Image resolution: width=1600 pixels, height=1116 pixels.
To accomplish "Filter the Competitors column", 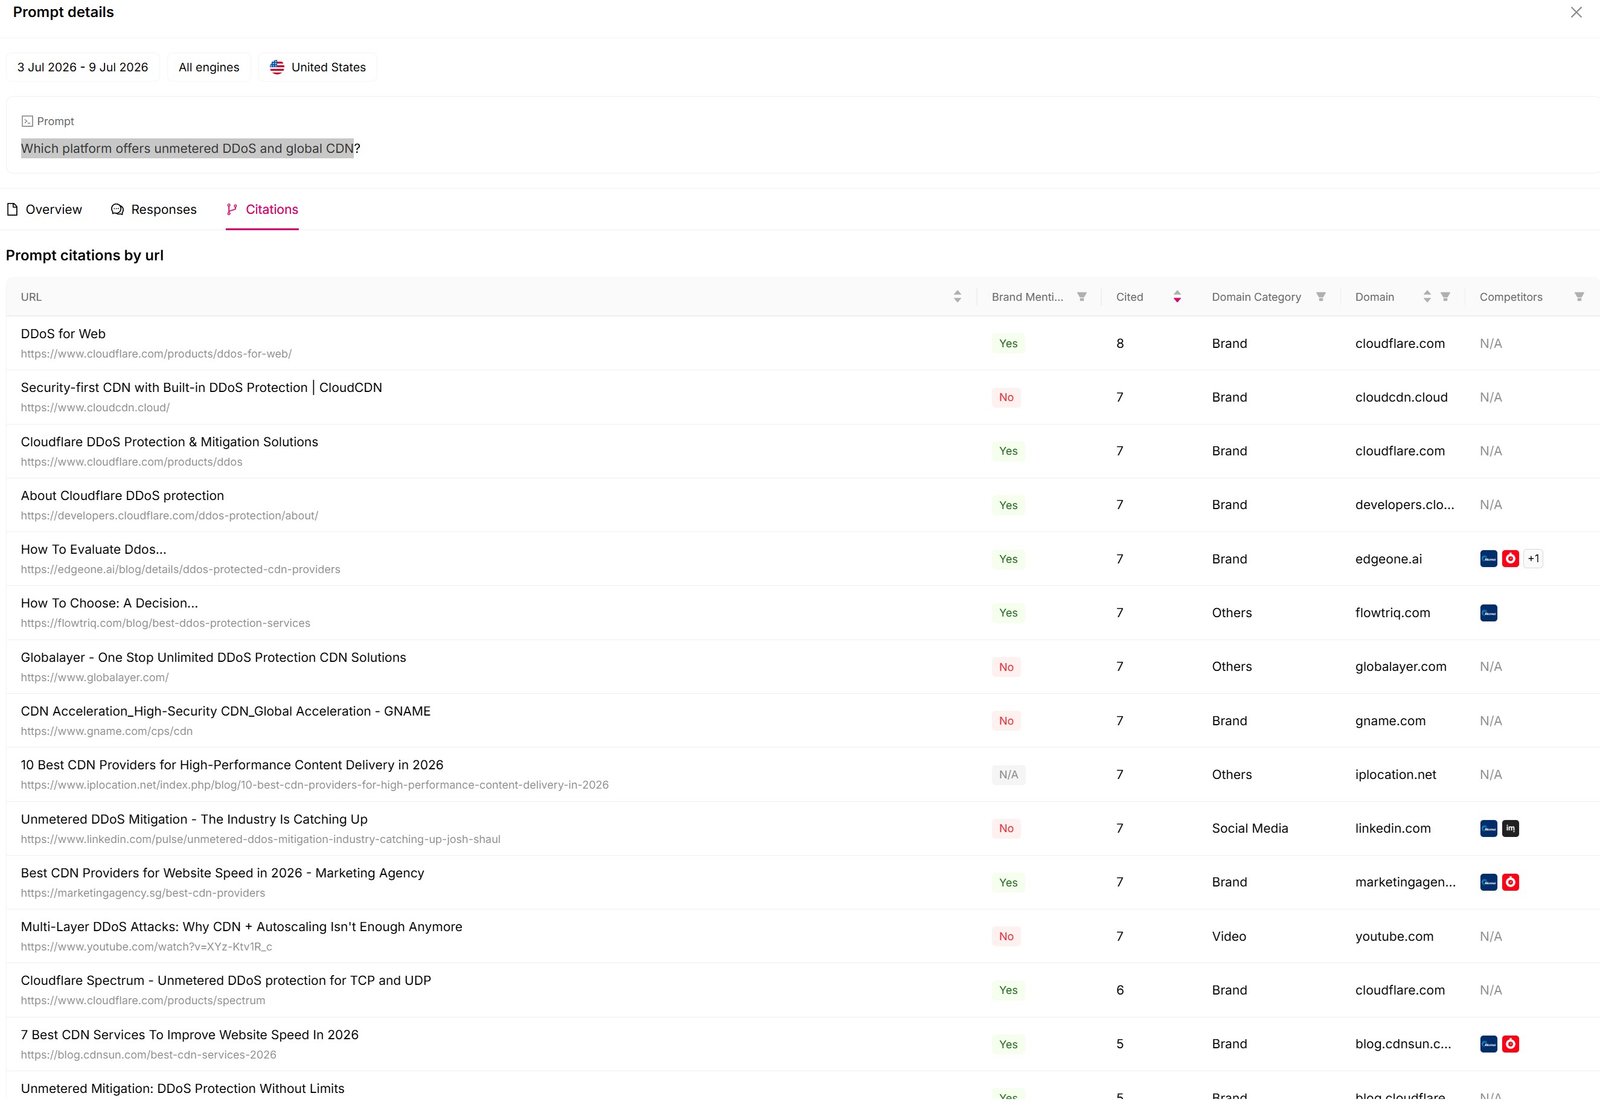I will point(1579,297).
